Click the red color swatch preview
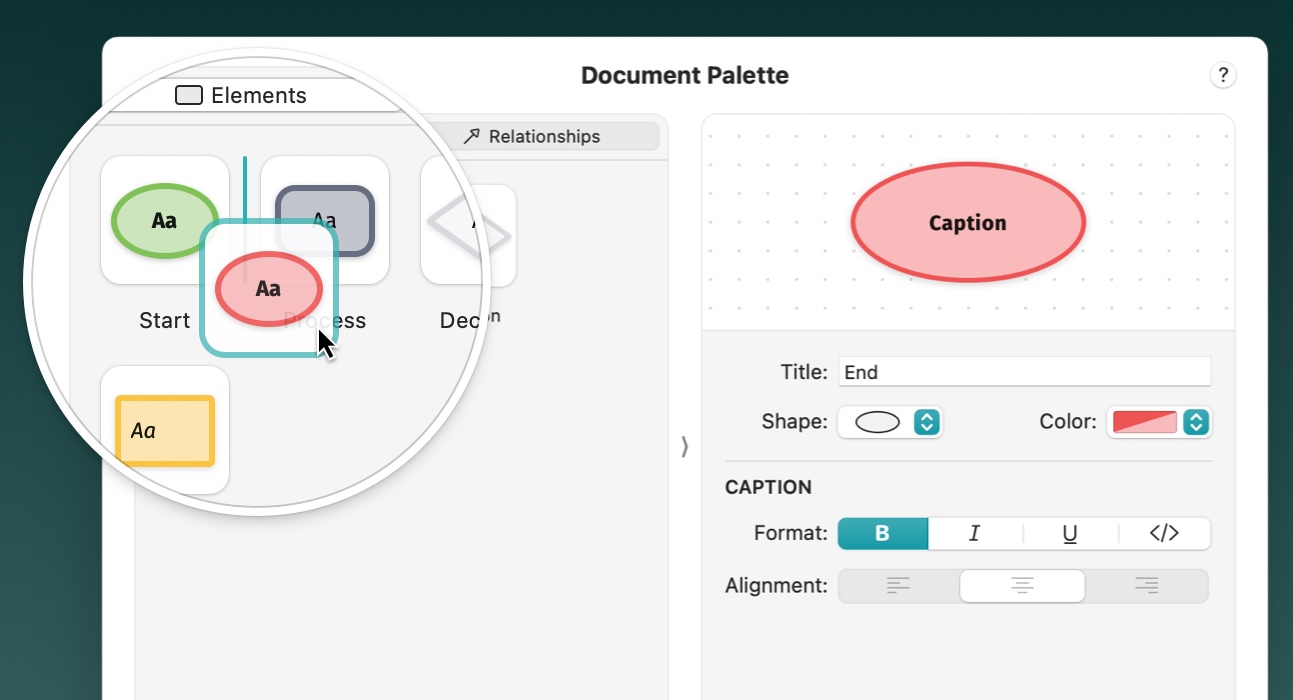Image resolution: width=1293 pixels, height=700 pixels. (x=1145, y=422)
